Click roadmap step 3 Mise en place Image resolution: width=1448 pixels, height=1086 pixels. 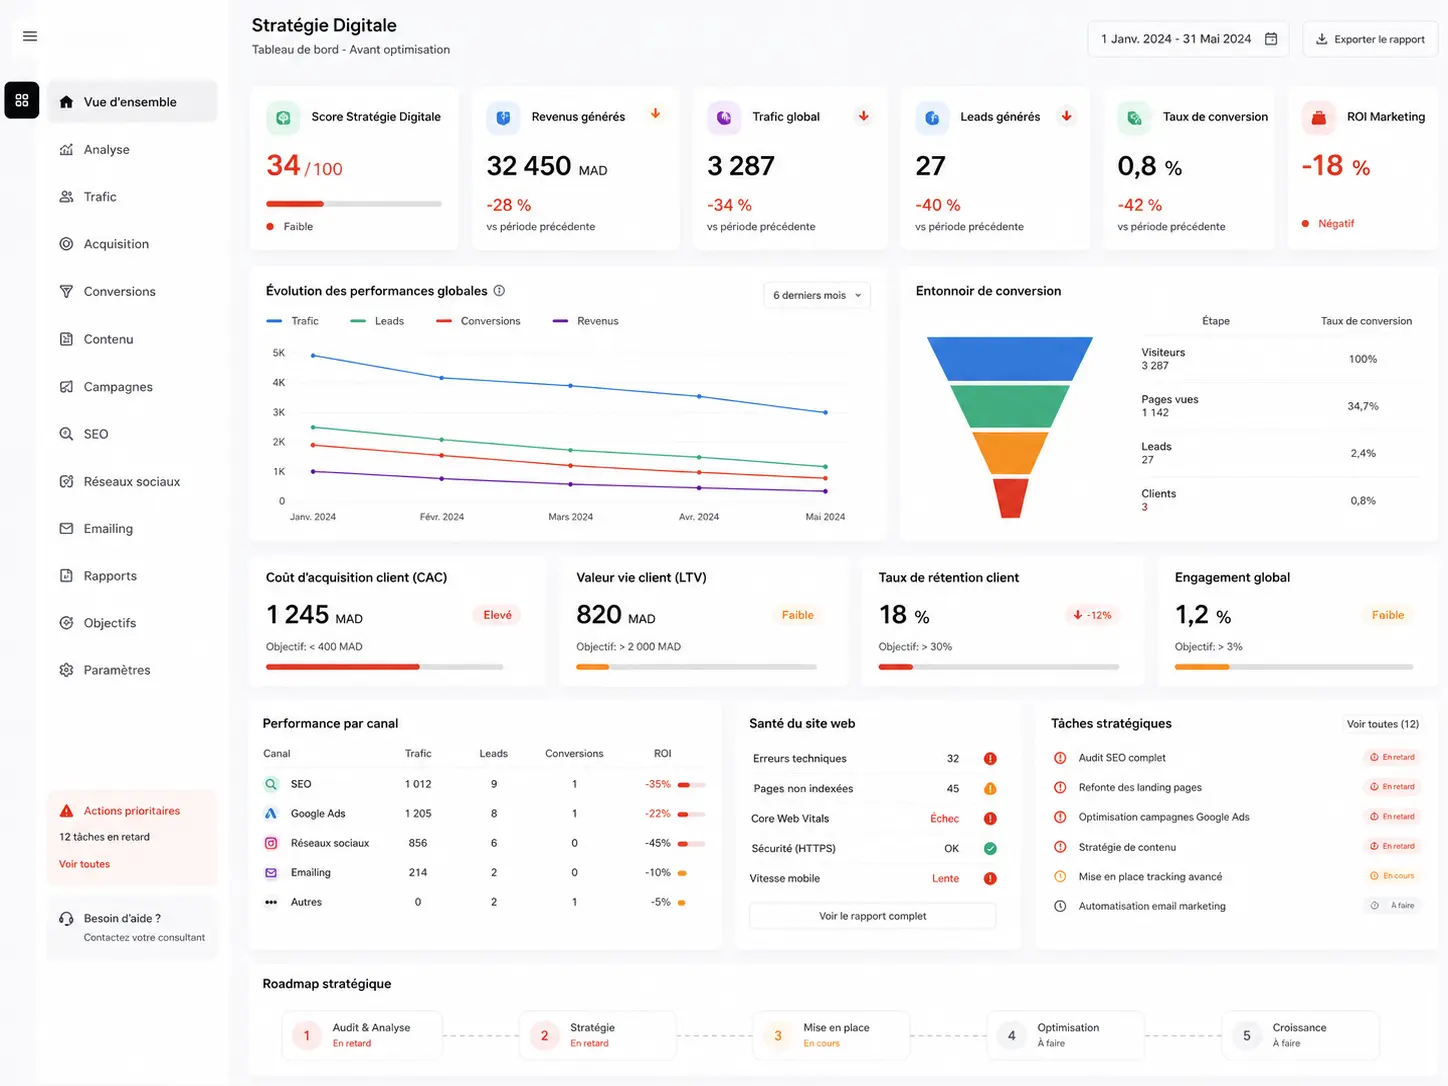tap(832, 1035)
